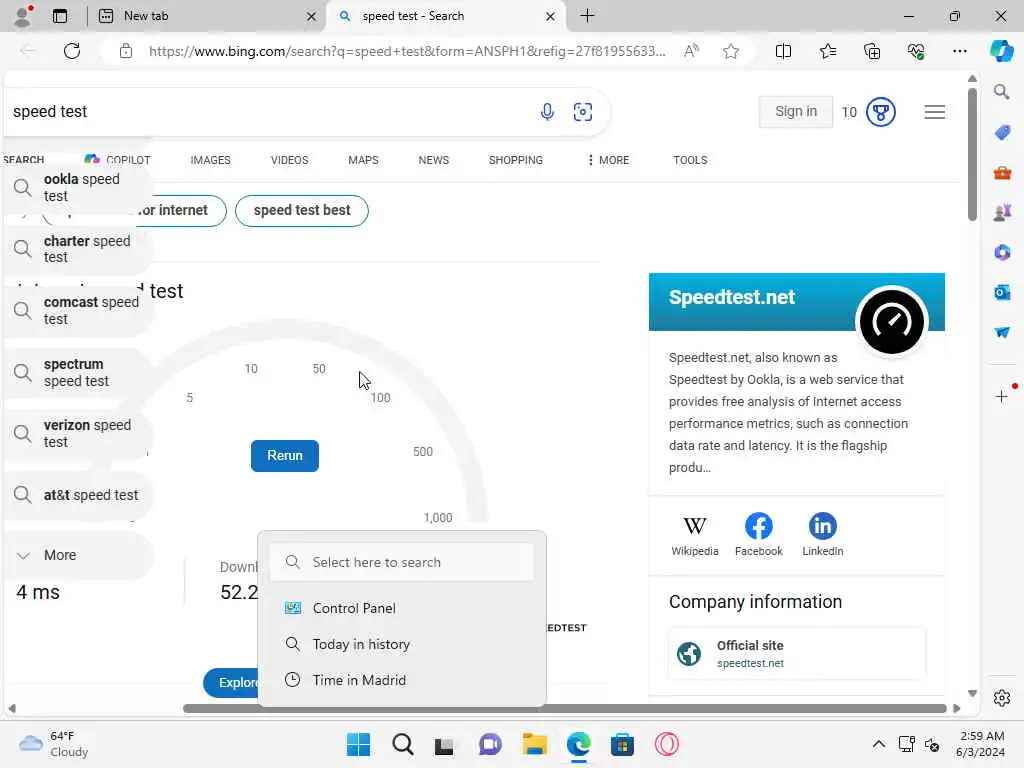
Task: Switch to Images results tab
Action: (x=210, y=160)
